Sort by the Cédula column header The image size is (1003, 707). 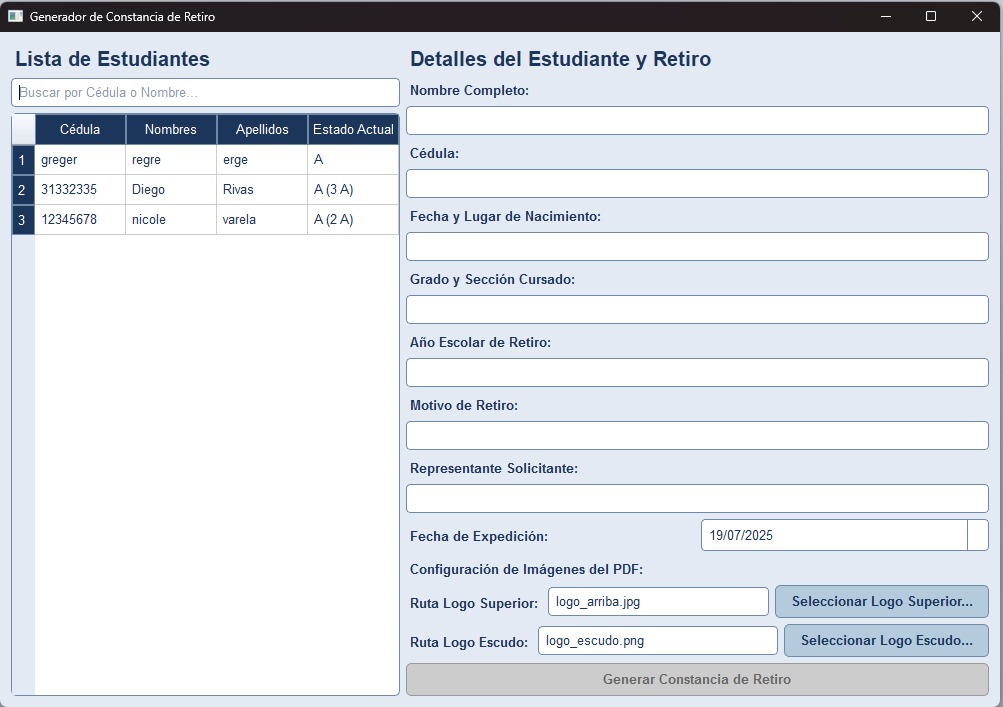point(80,129)
